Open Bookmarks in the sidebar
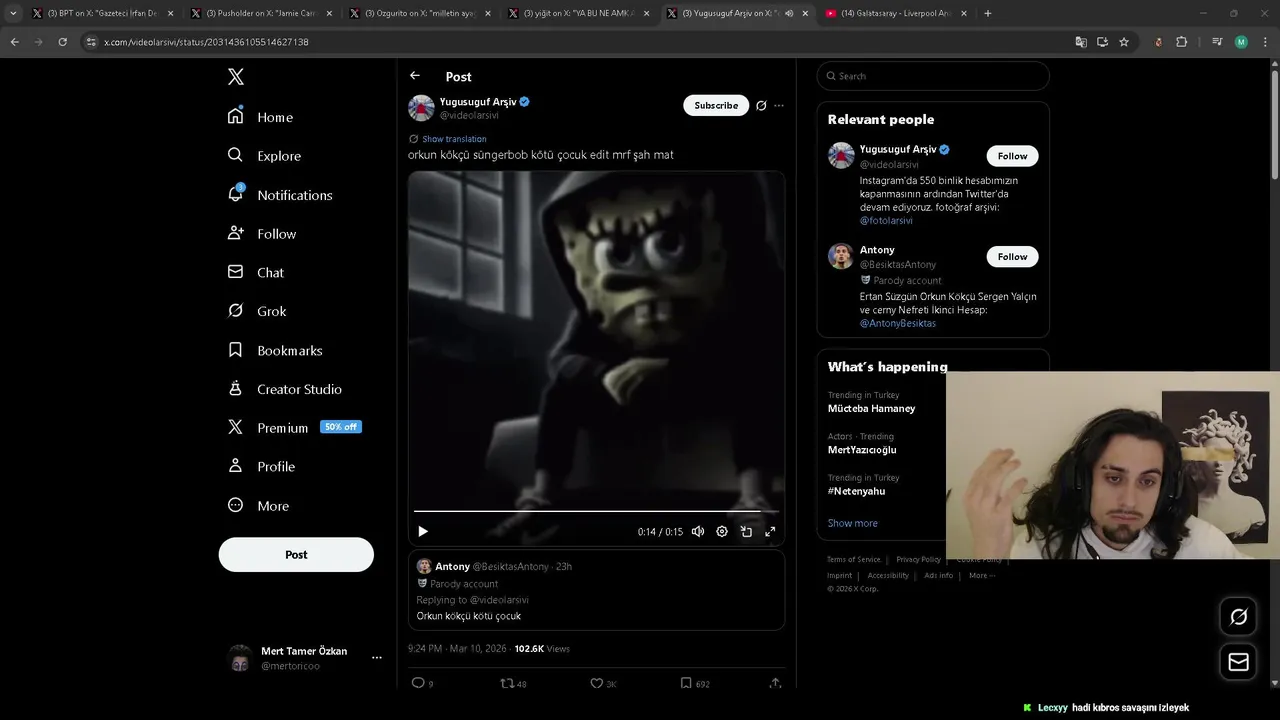This screenshot has height=720, width=1280. 275,350
